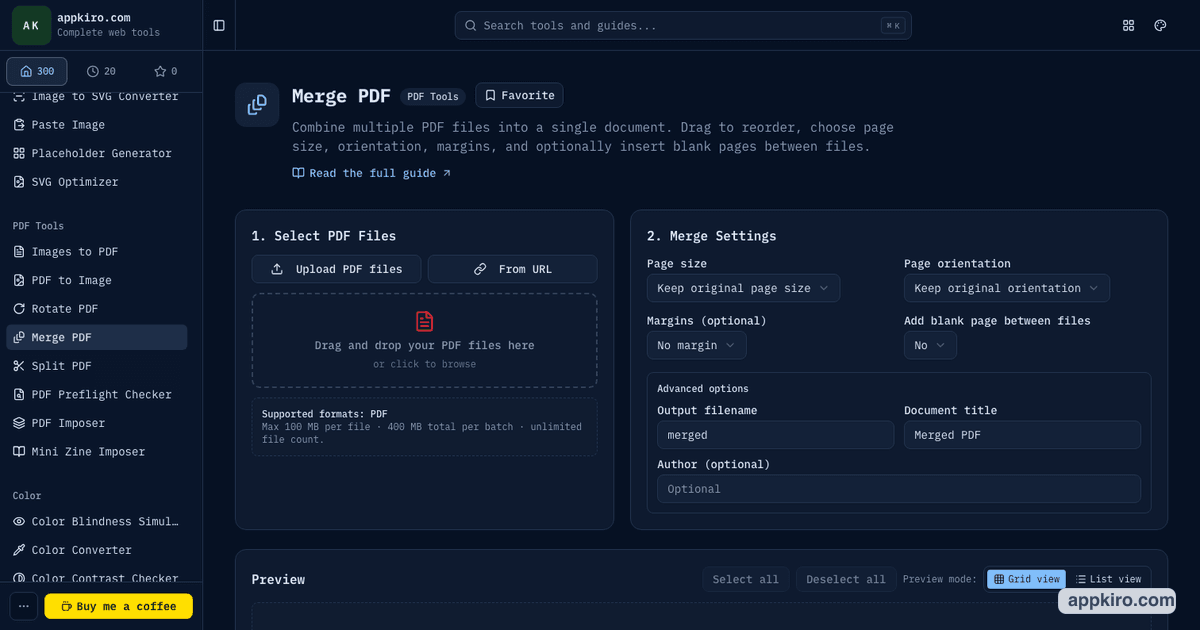Open the Add blank page dropdown

930,345
